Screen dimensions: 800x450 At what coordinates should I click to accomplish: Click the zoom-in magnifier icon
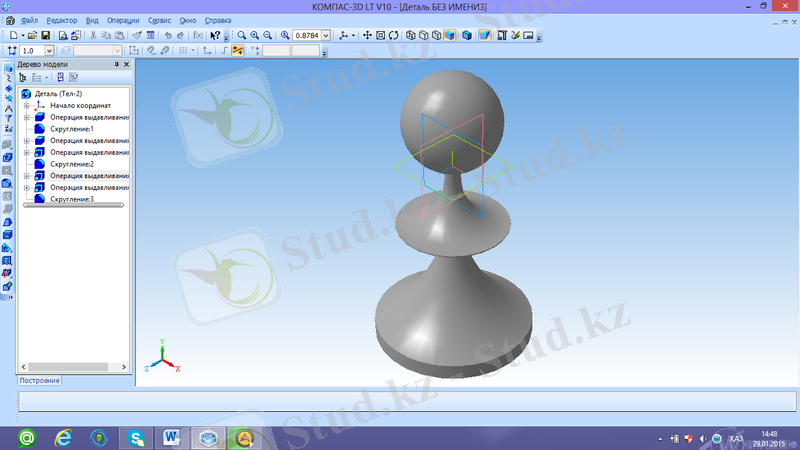pyautogui.click(x=255, y=35)
